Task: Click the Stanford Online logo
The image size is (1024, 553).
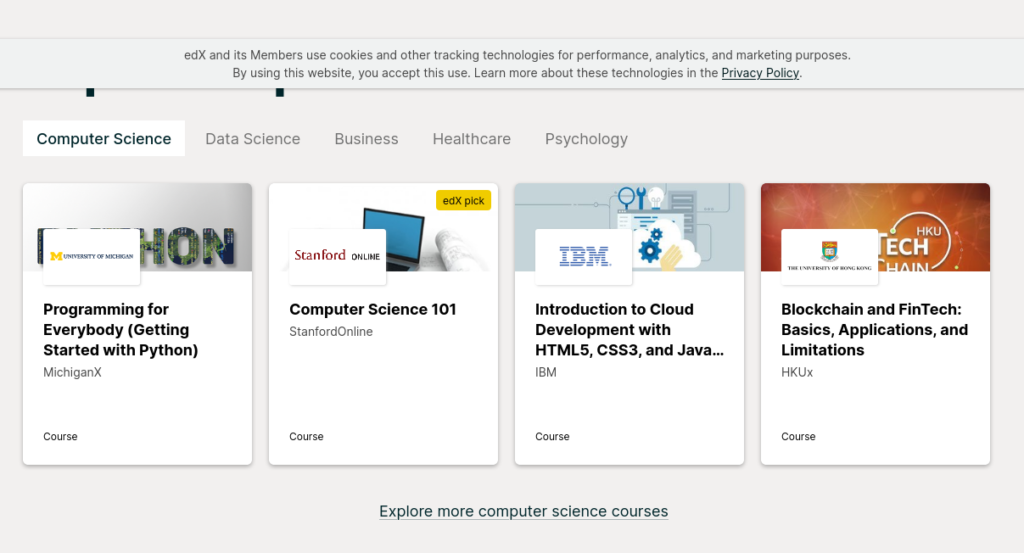Action: pyautogui.click(x=338, y=257)
